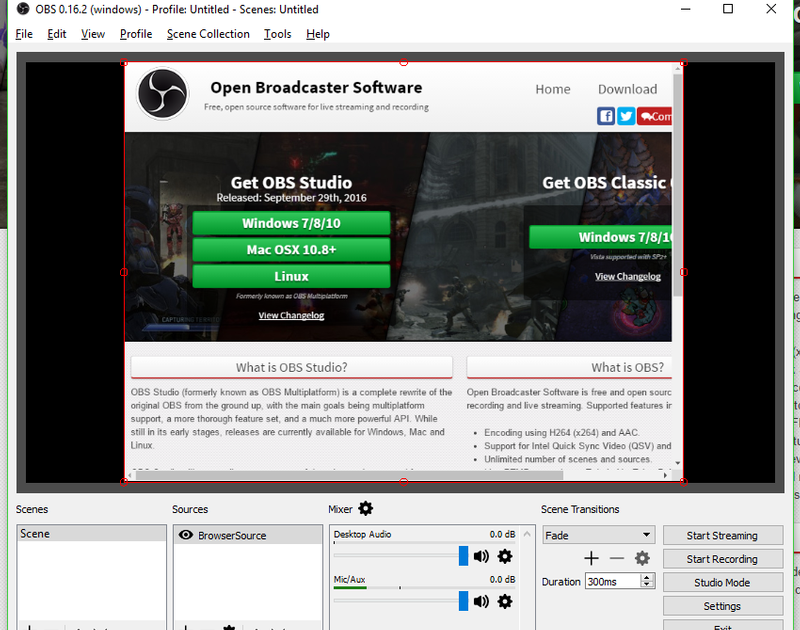Viewport: 800px width, 630px height.
Task: Click the red Community chat button
Action: (655, 116)
